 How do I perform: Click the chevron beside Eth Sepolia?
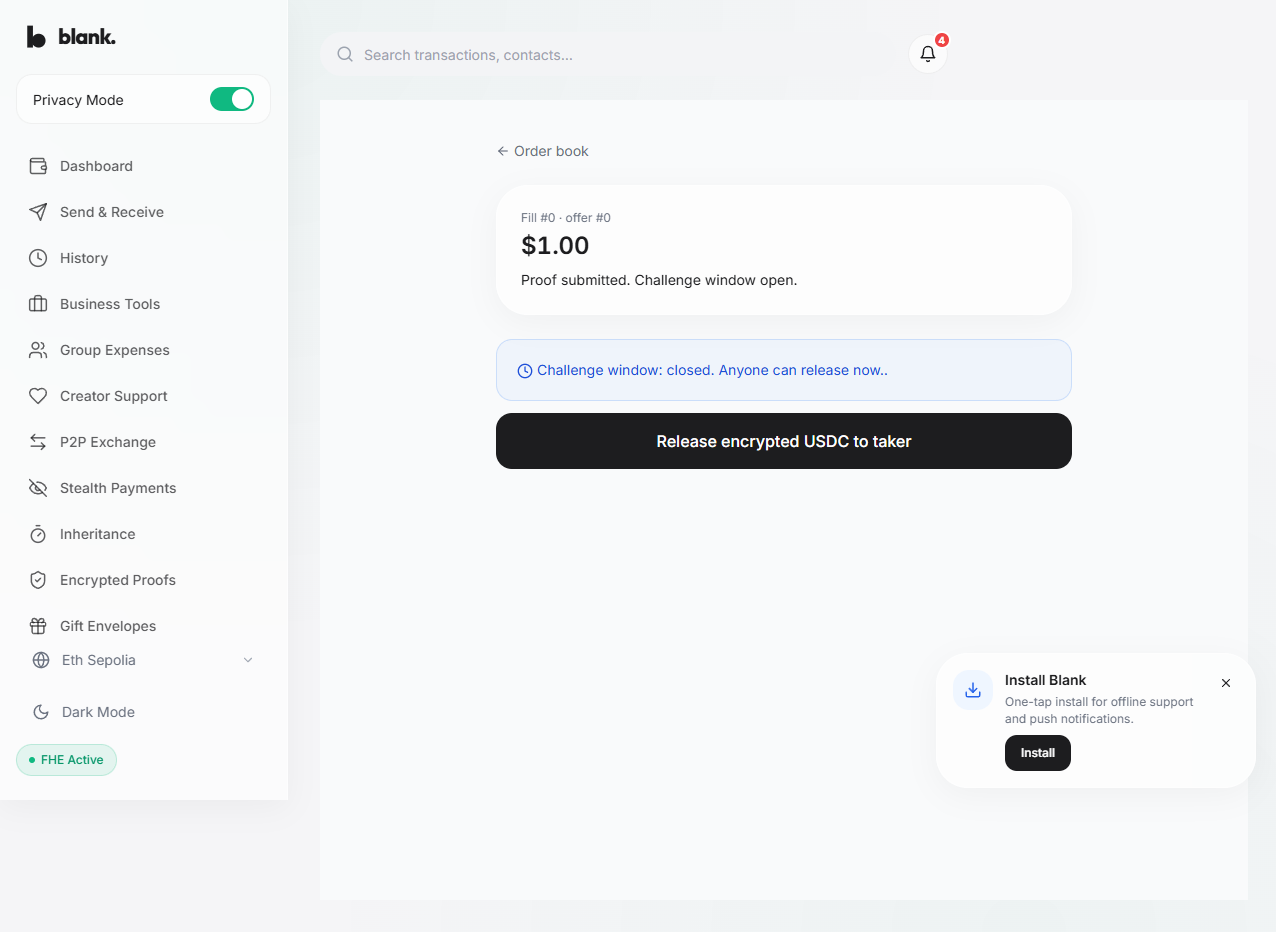click(x=248, y=660)
